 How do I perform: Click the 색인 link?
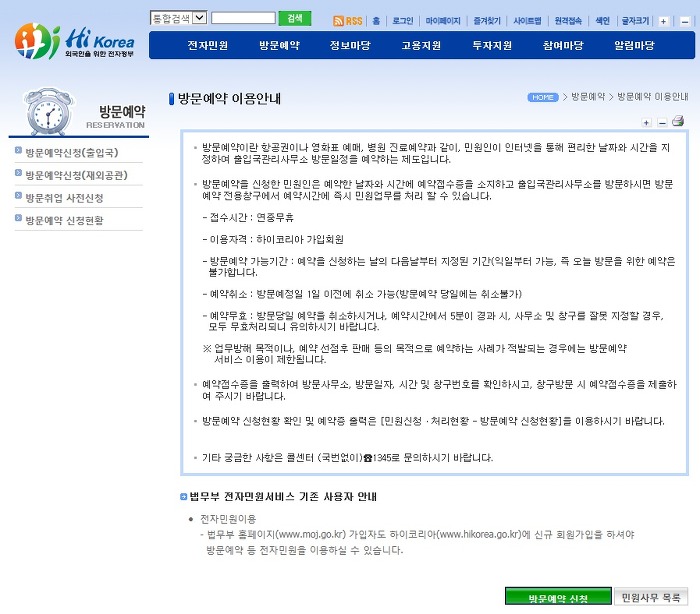point(603,21)
